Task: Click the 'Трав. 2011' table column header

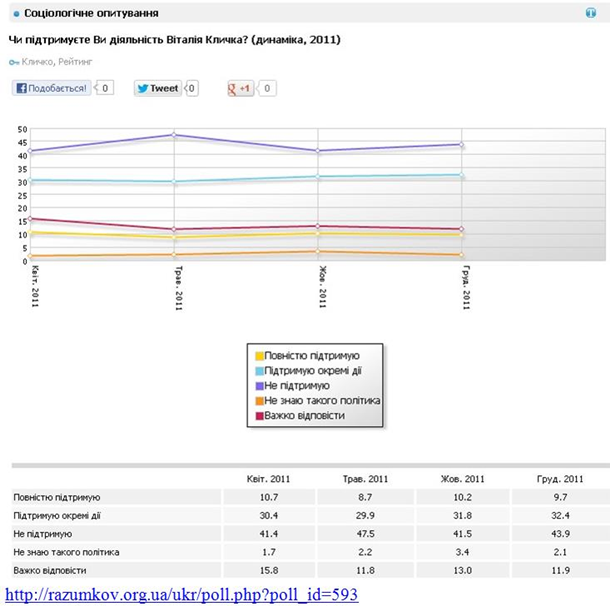Action: click(x=344, y=479)
